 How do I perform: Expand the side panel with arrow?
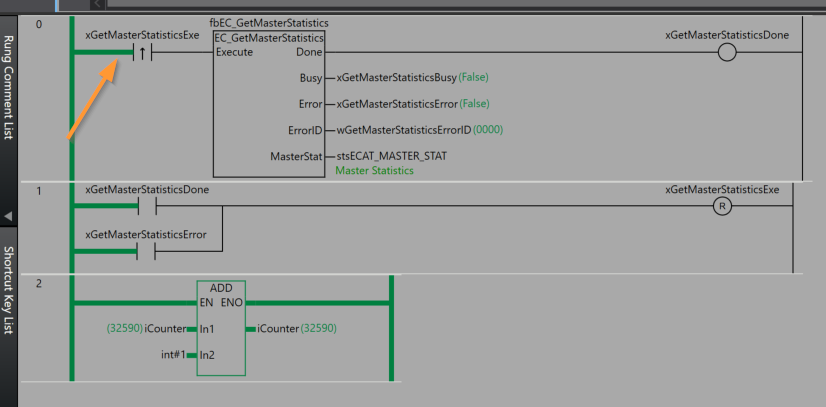click(9, 216)
